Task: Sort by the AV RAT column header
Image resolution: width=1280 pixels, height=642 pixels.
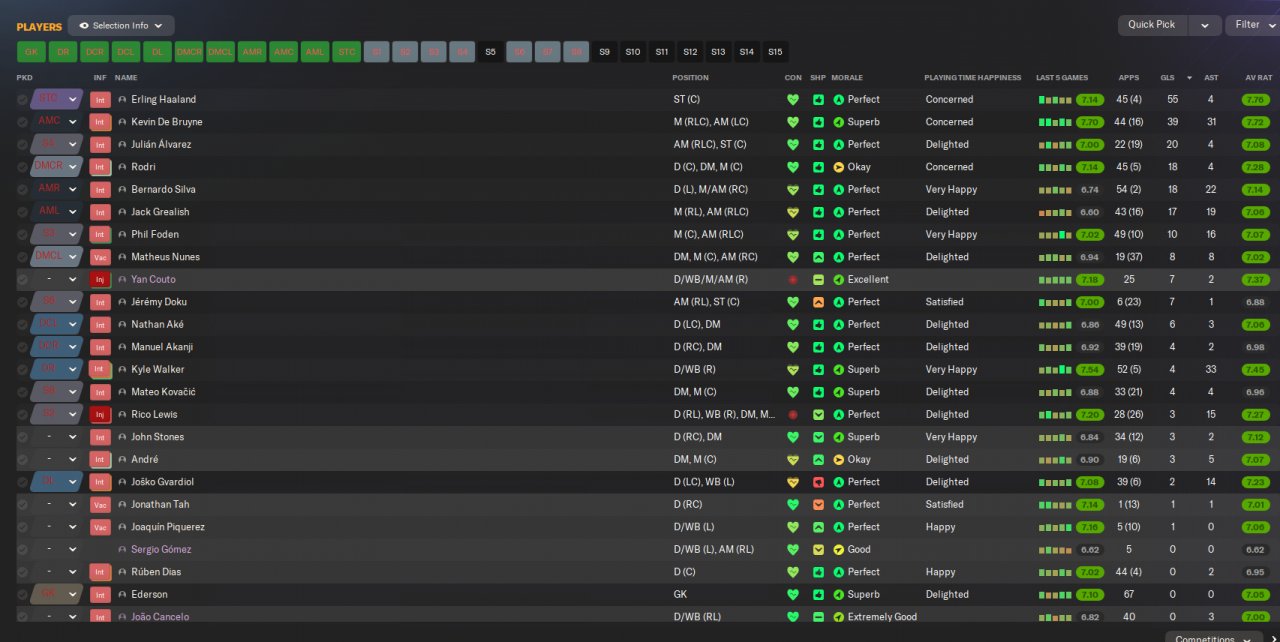Action: tap(1258, 77)
